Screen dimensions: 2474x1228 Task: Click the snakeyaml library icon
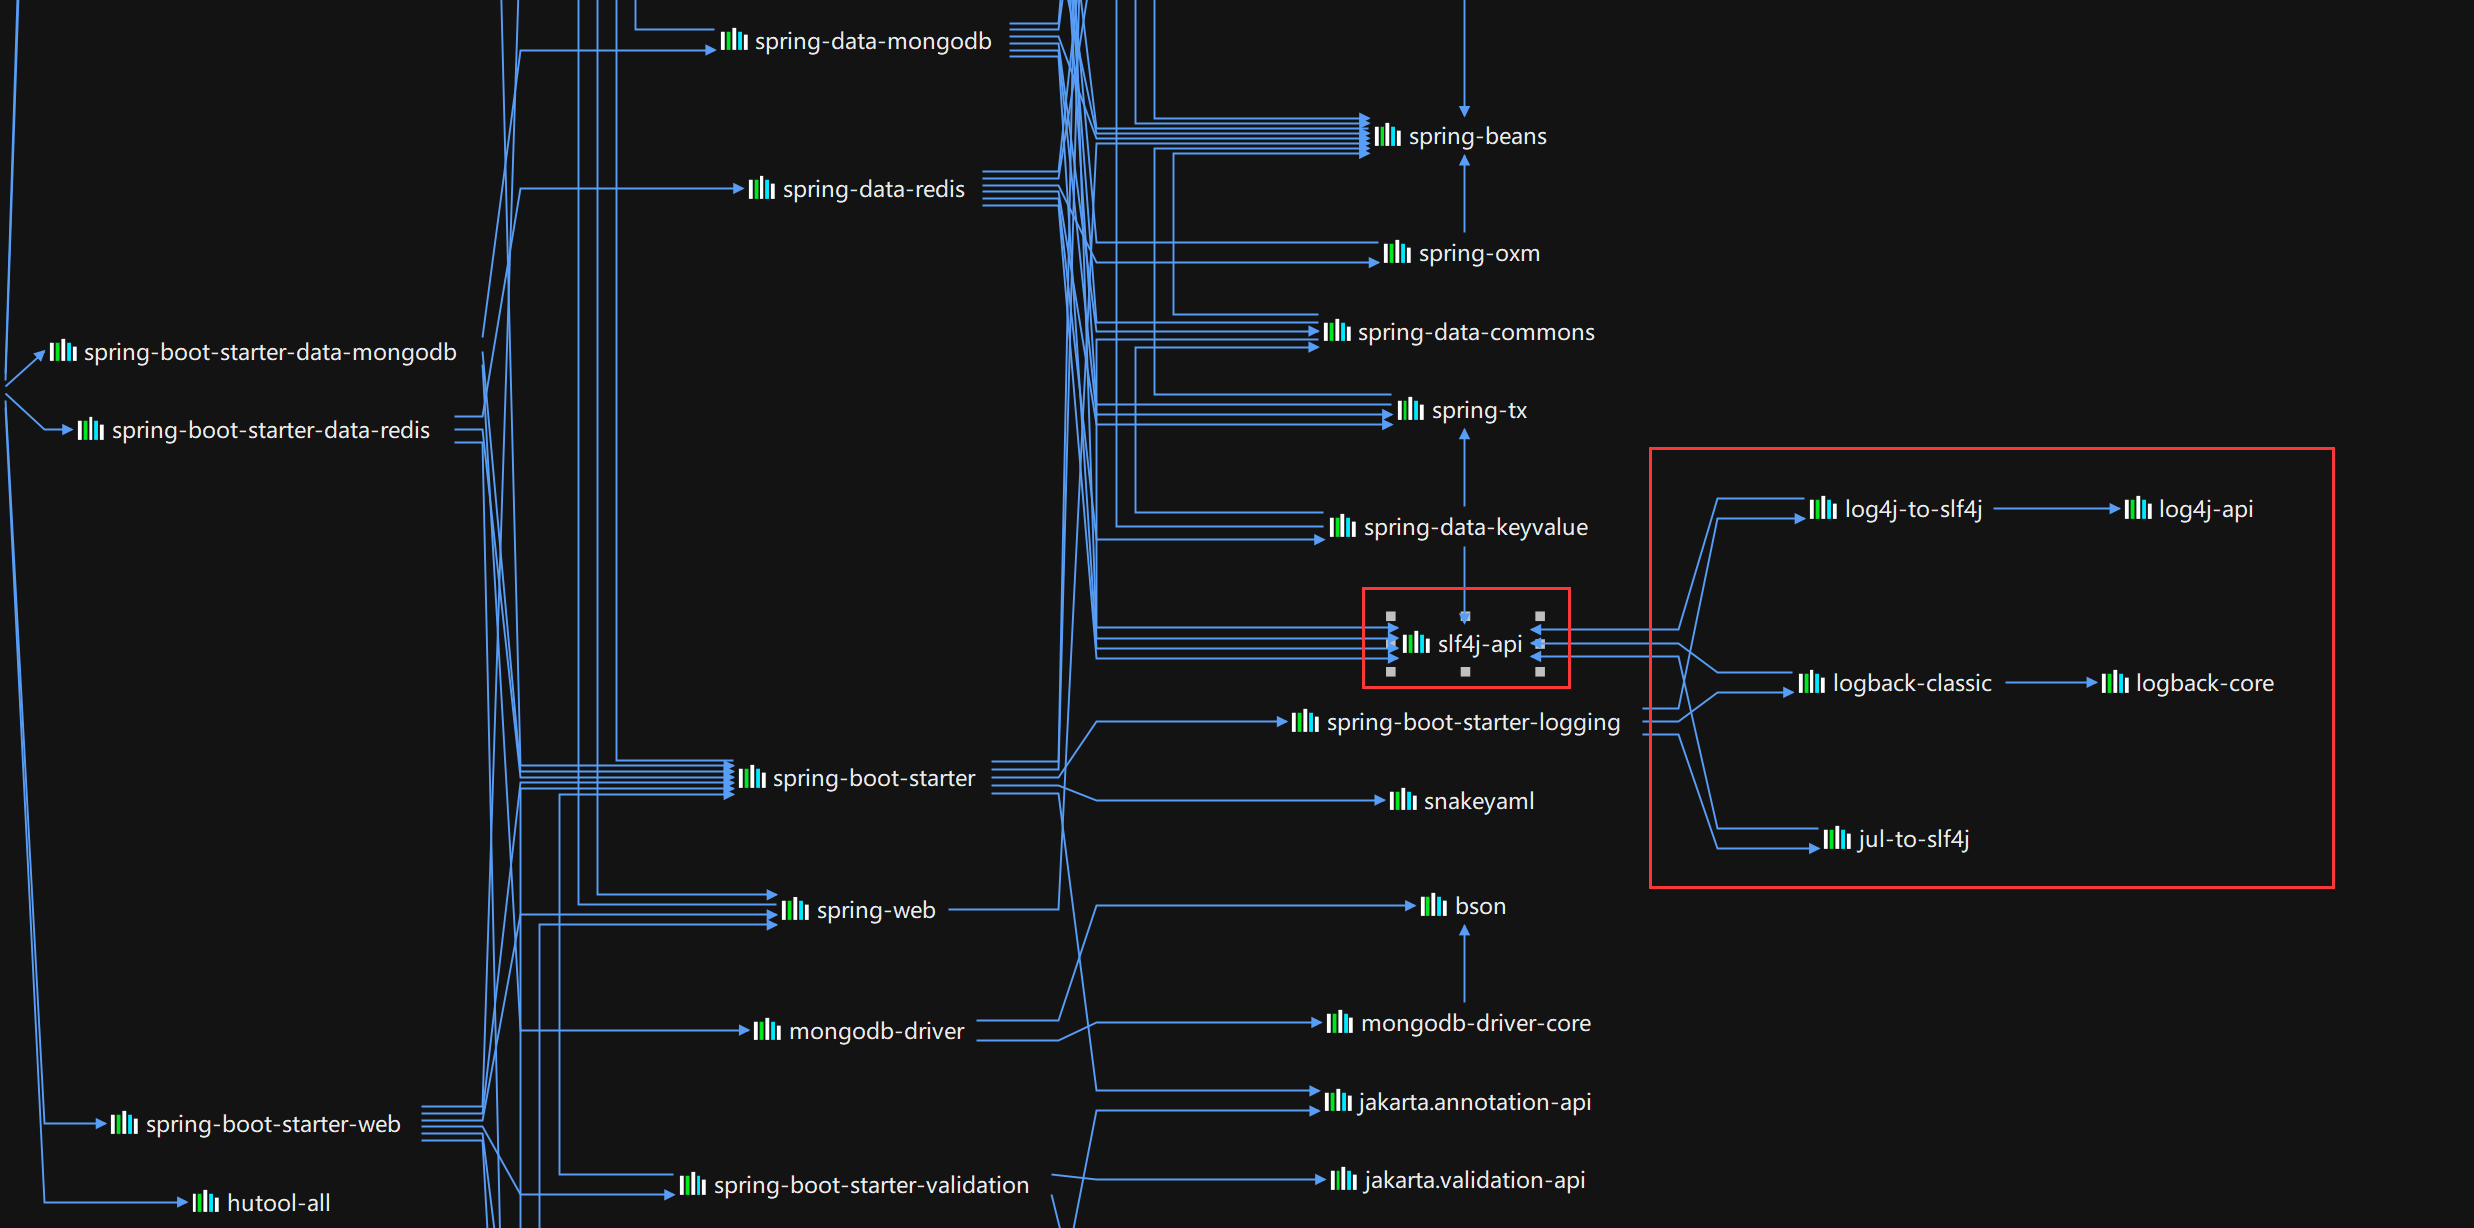[1402, 800]
